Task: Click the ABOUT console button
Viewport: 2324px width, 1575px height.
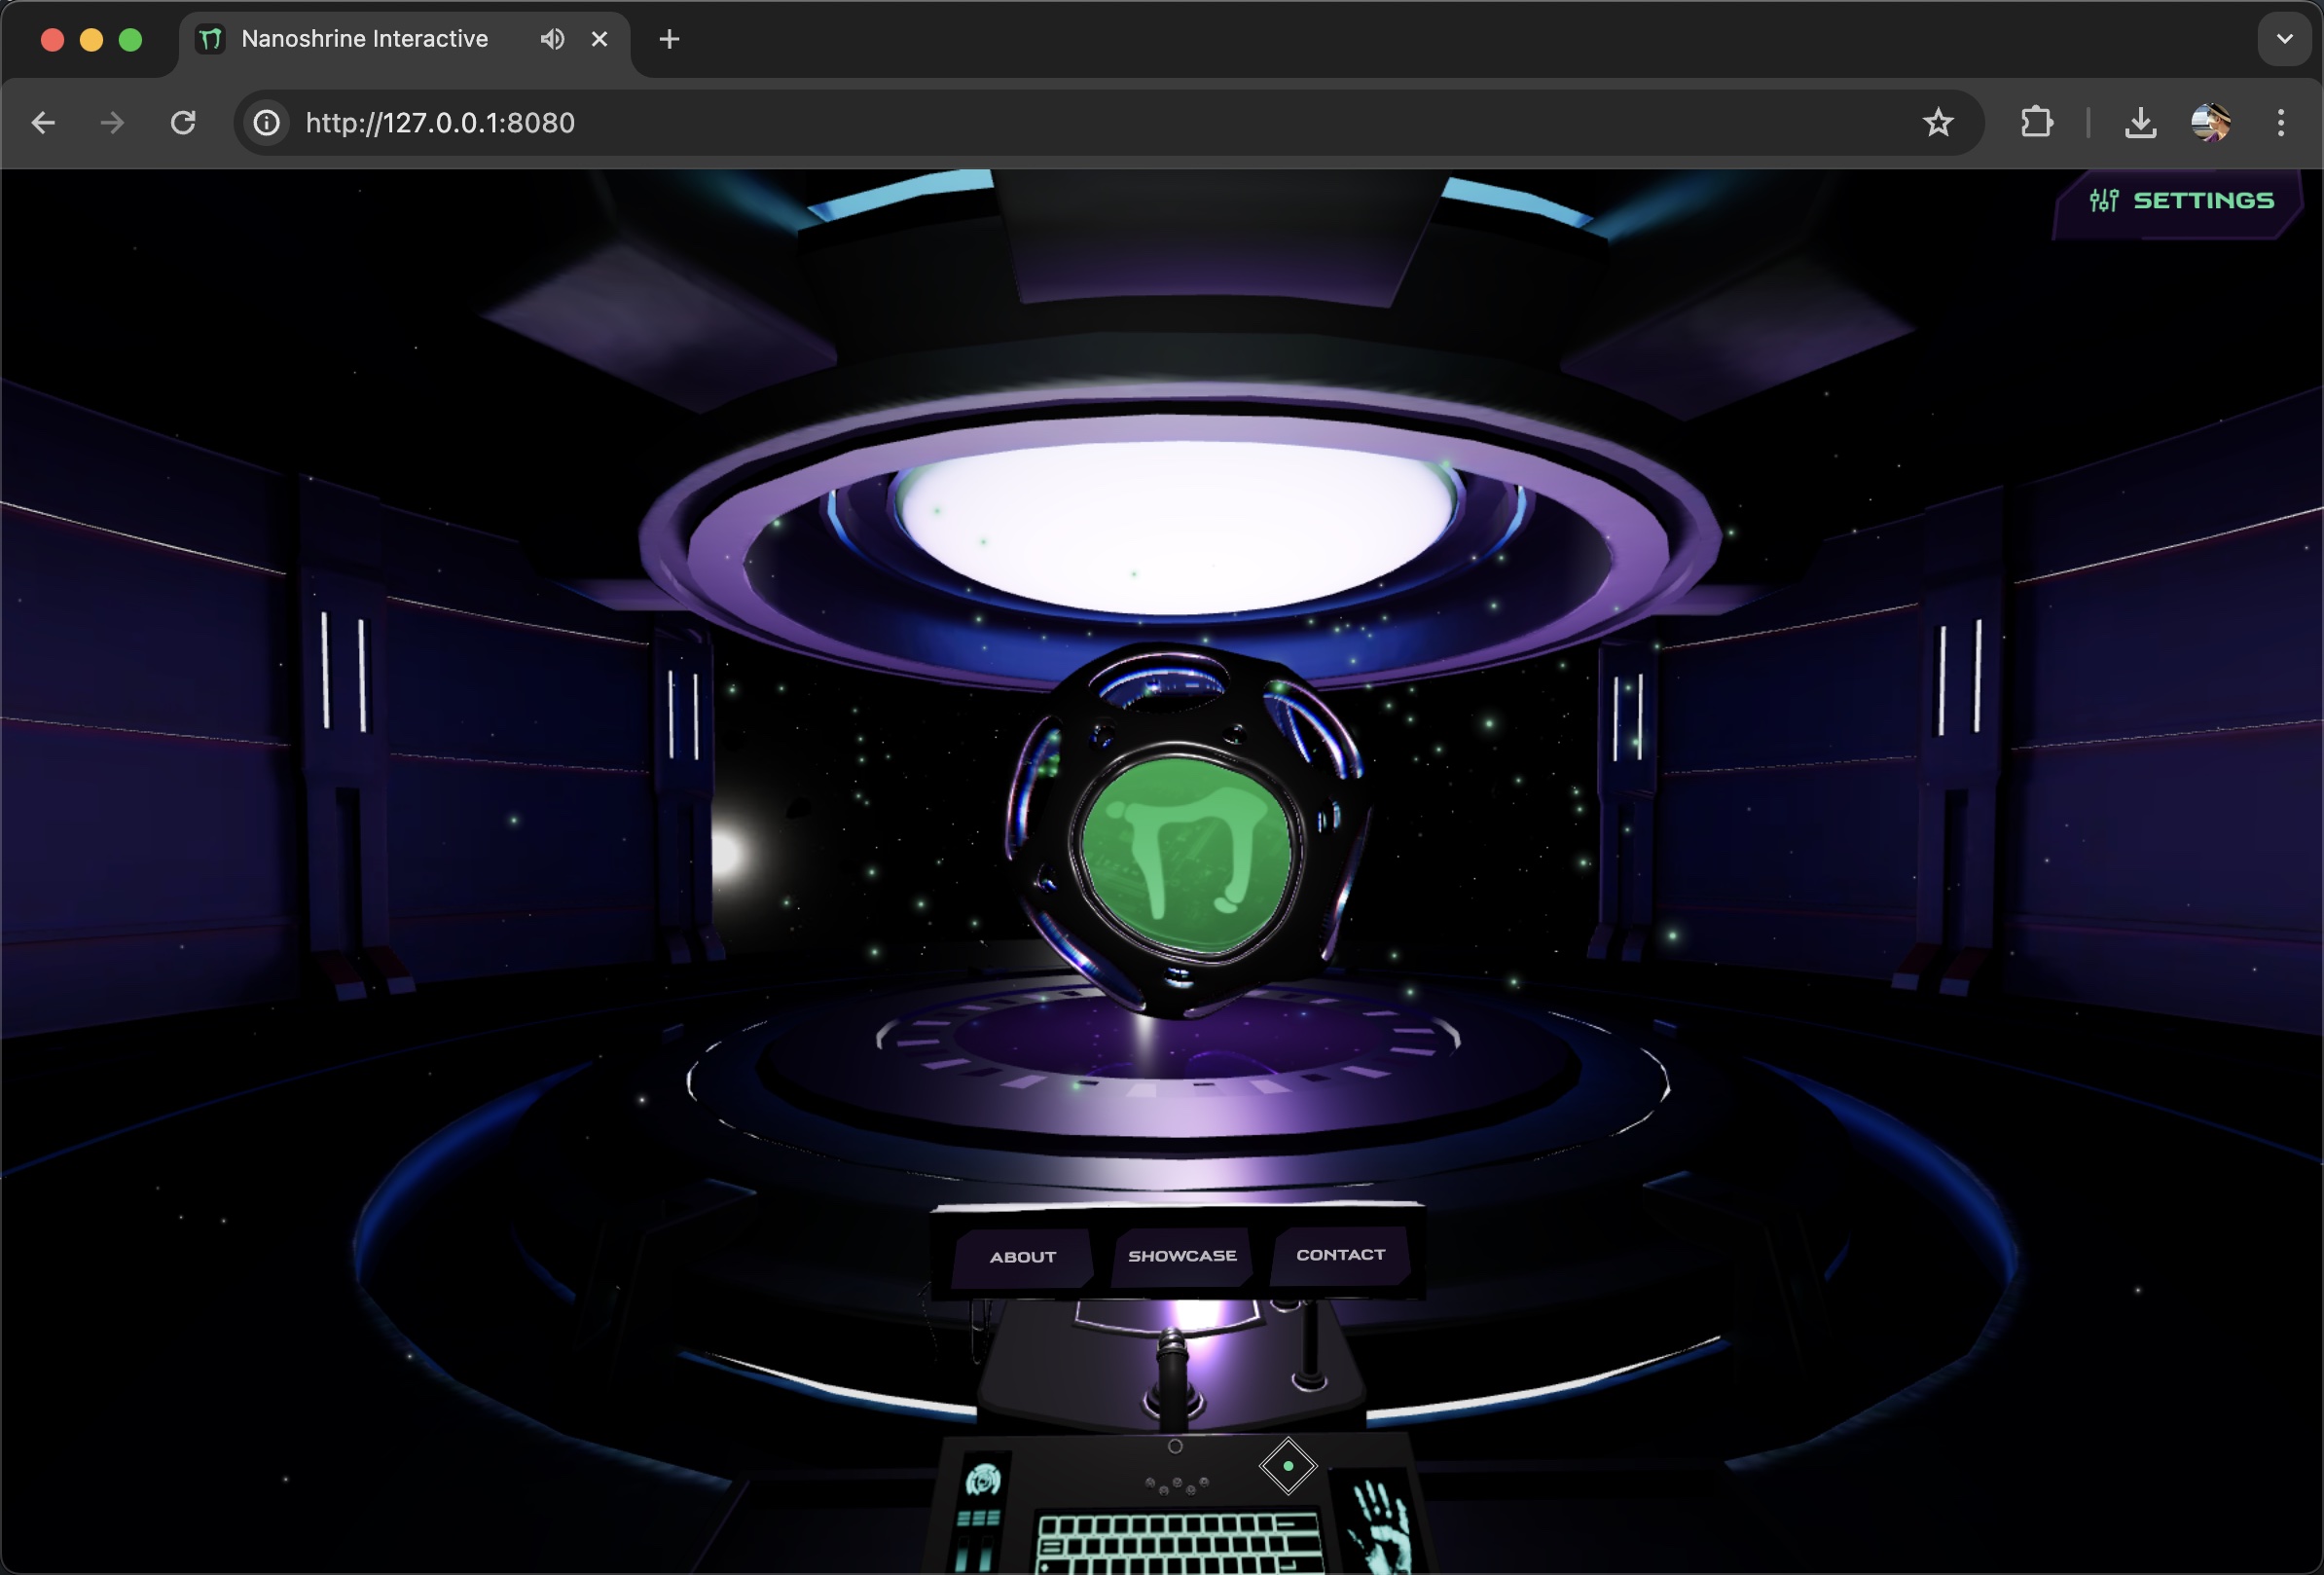Action: [1022, 1257]
